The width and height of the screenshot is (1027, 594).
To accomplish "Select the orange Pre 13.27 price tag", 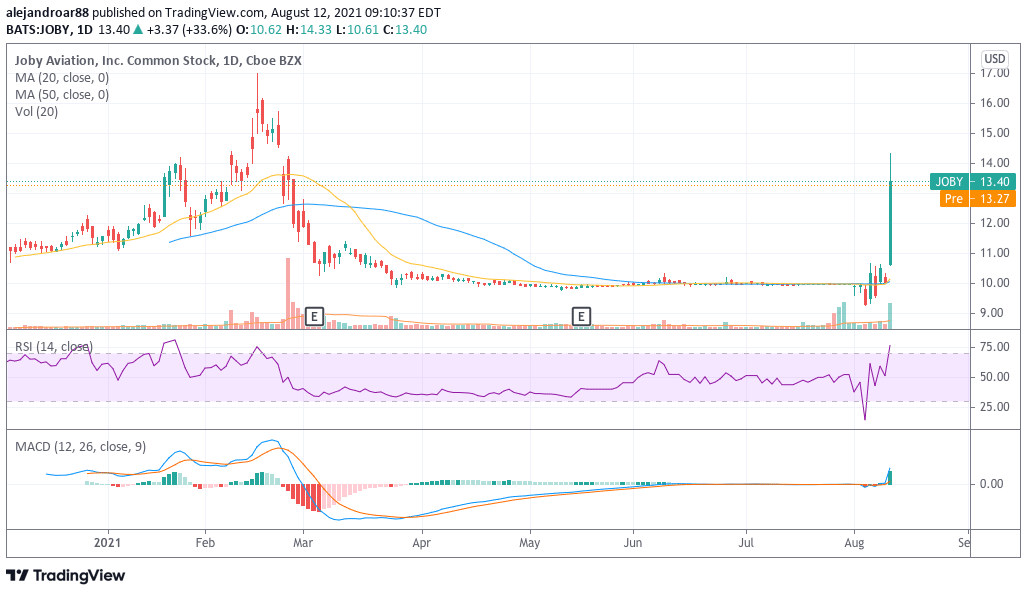I will tap(977, 198).
